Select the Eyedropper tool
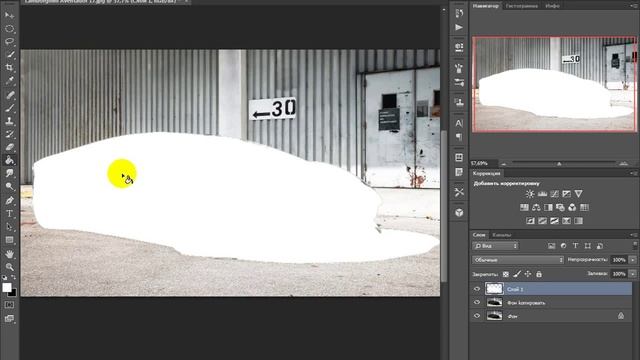Viewport: 640px width, 360px height. [x=9, y=81]
